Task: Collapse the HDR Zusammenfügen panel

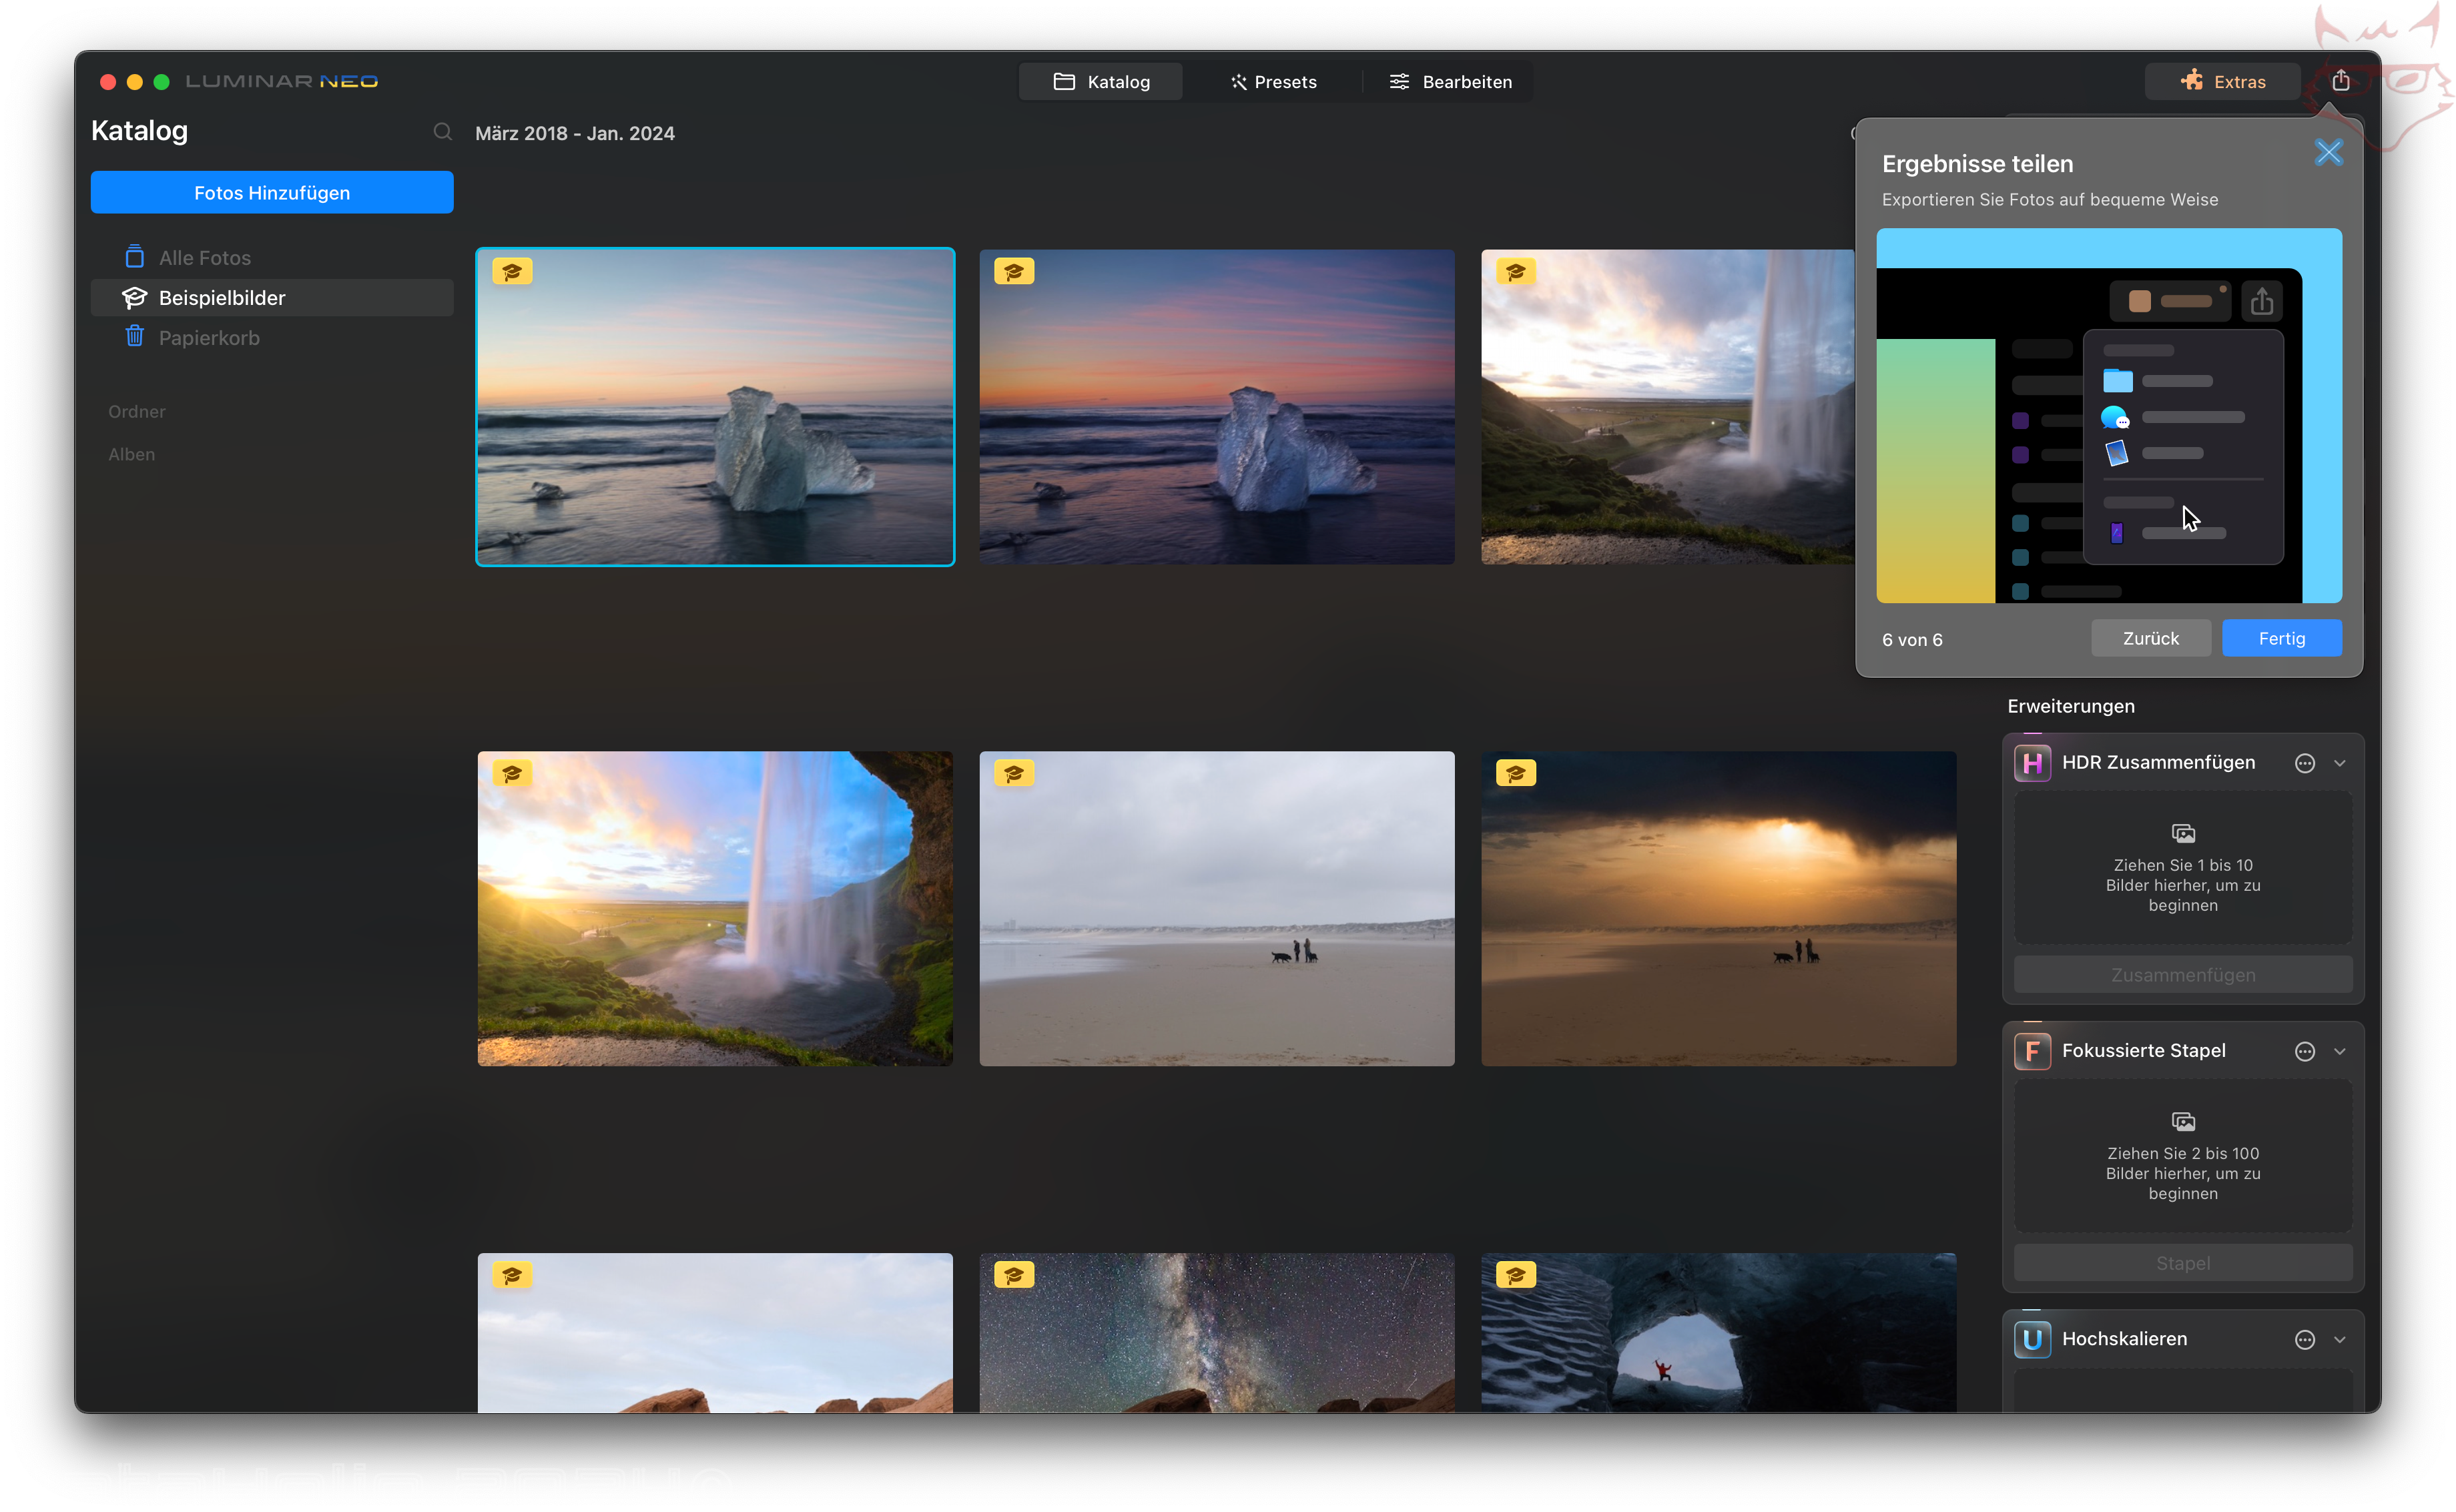Action: (2340, 763)
